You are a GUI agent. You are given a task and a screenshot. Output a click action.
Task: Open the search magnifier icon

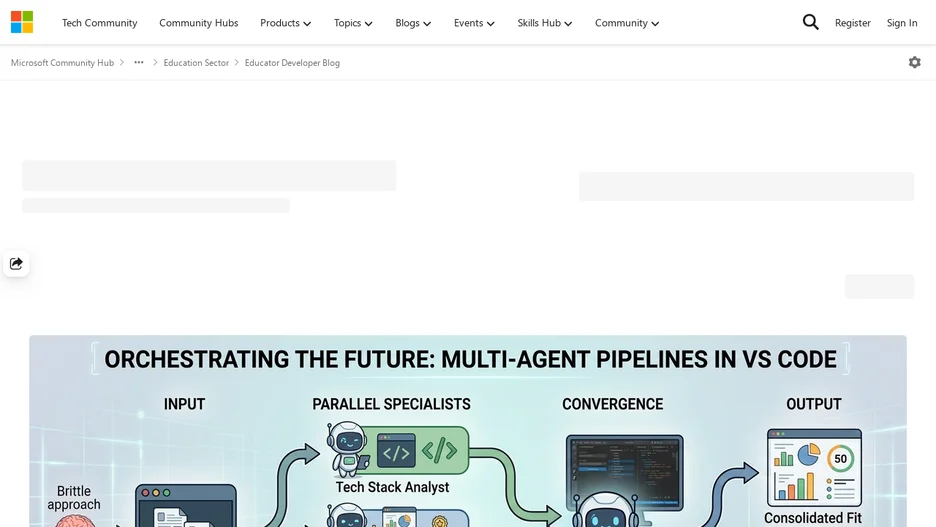810,22
